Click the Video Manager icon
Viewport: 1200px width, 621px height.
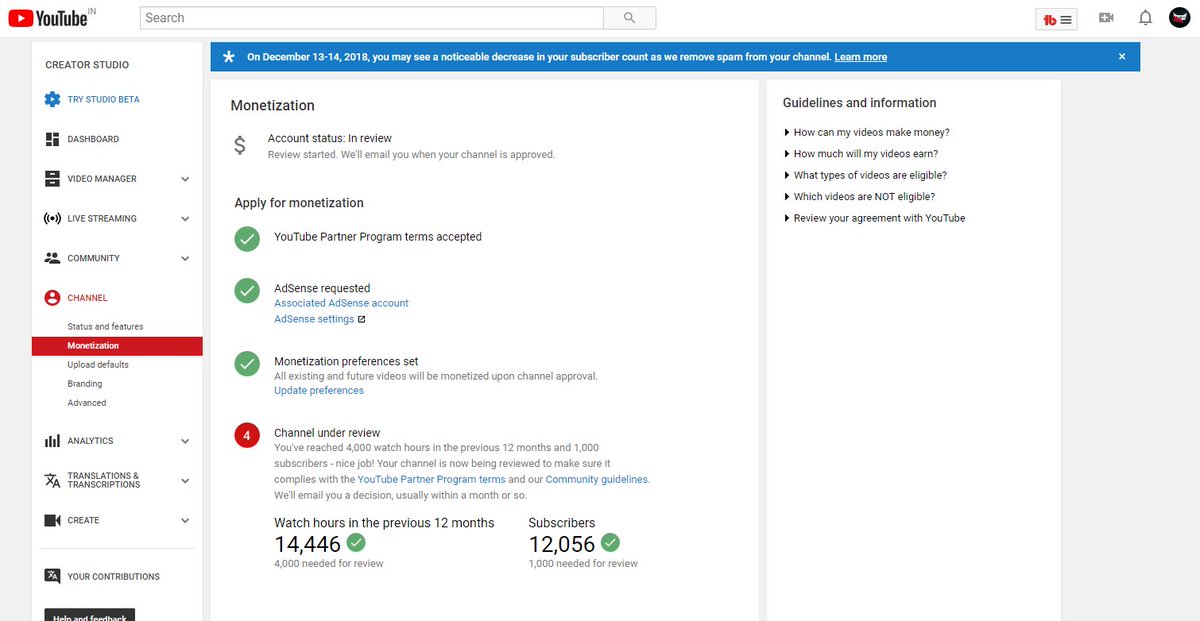52,179
